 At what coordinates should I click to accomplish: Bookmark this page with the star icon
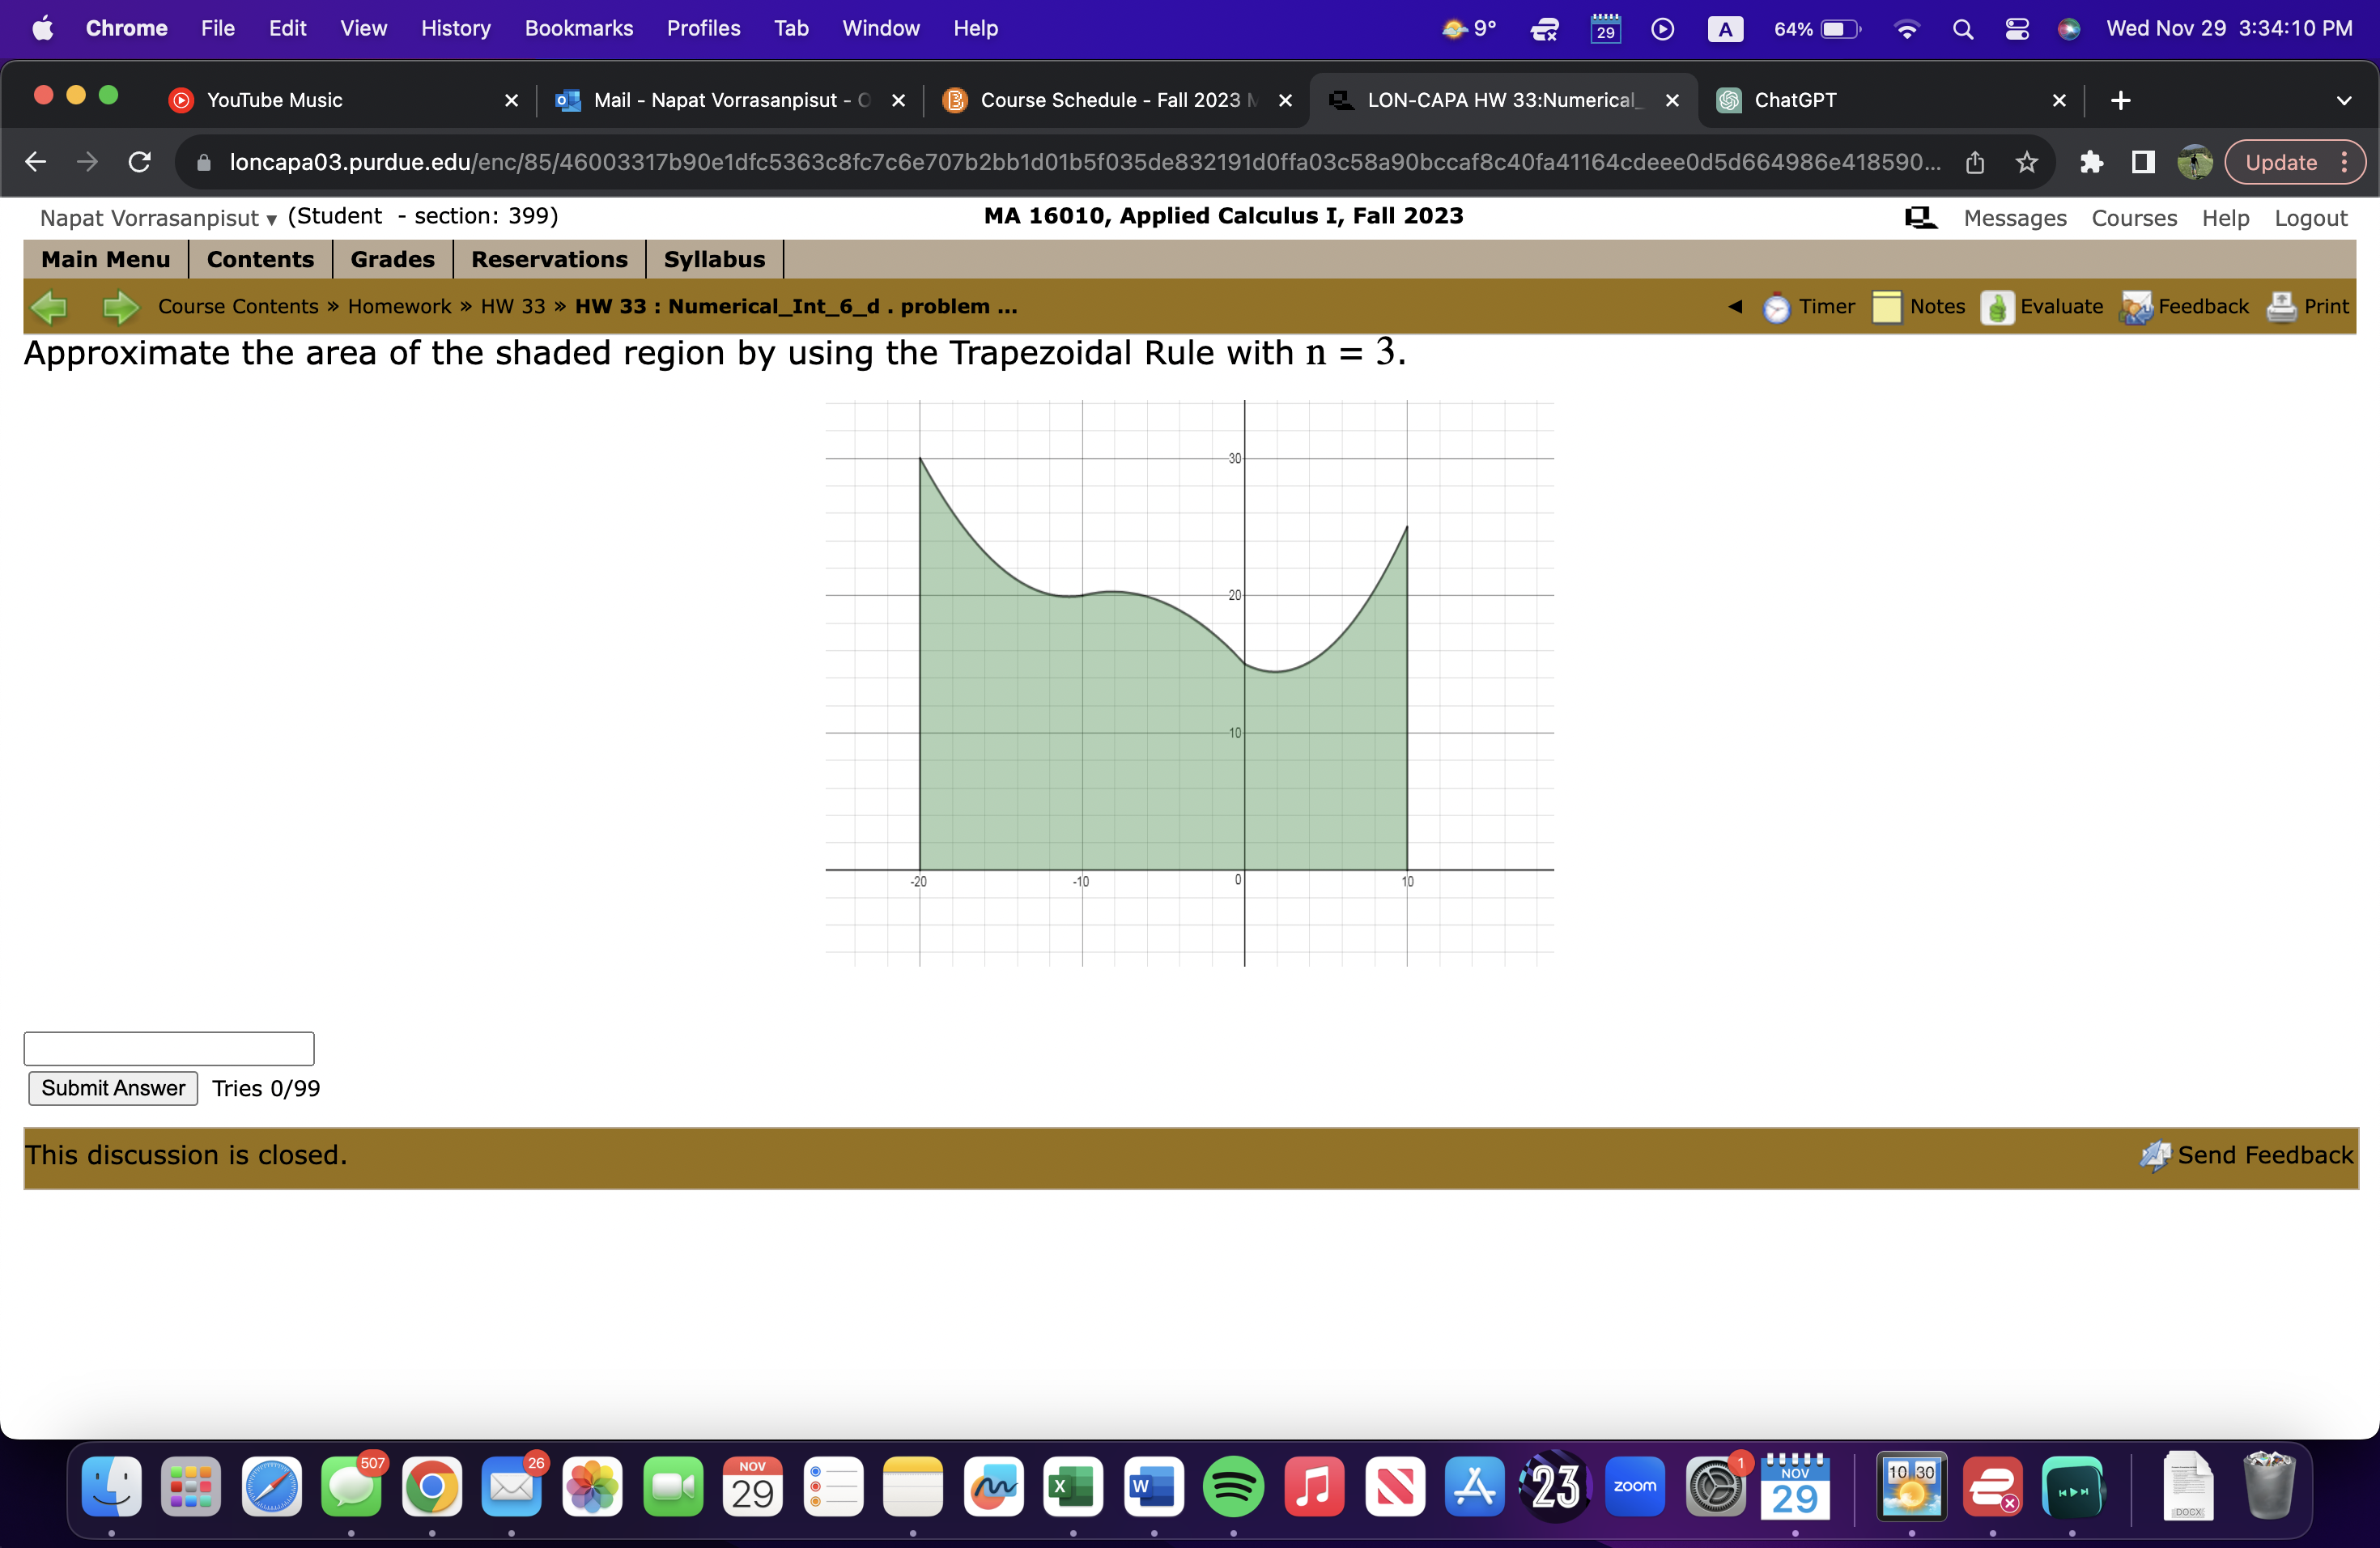[x=2026, y=162]
